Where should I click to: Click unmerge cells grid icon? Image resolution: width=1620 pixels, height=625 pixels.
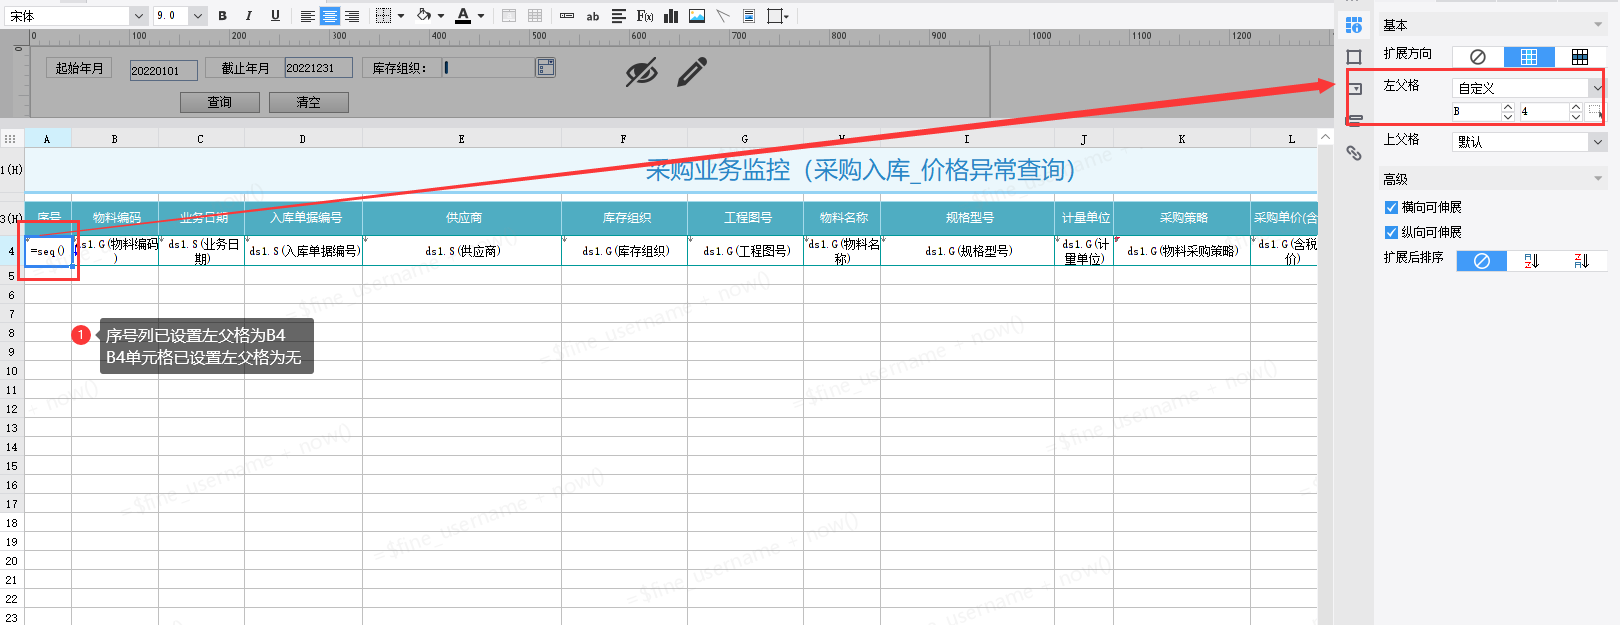tap(535, 16)
